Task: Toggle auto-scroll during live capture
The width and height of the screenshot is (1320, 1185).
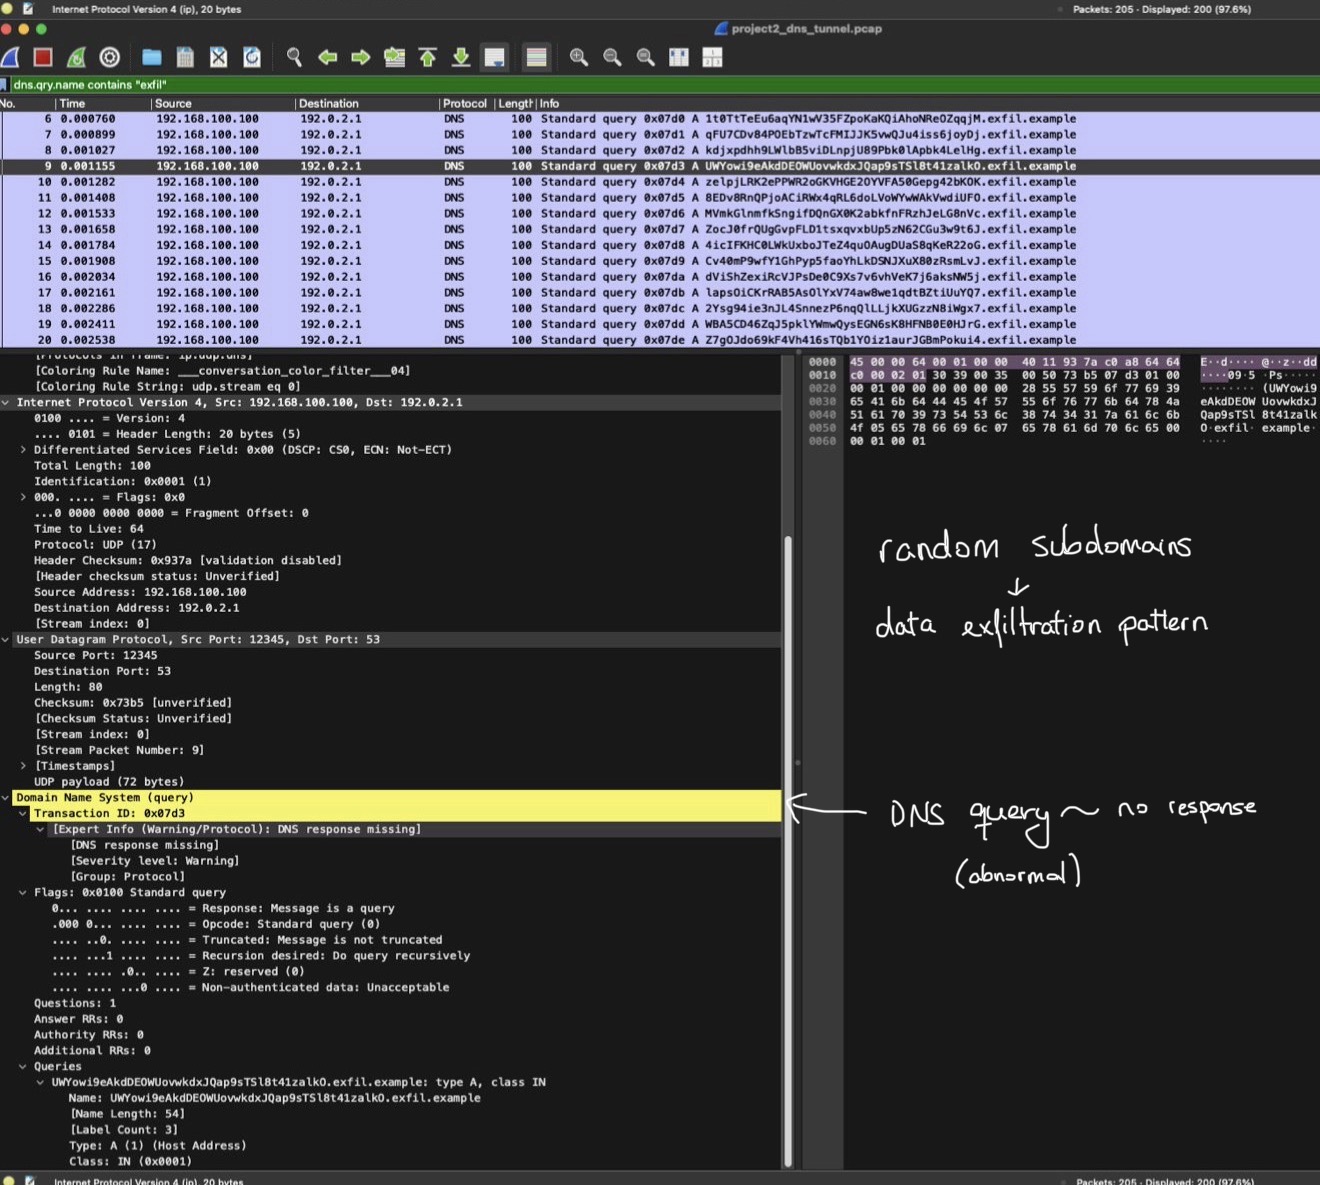Action: click(x=494, y=58)
